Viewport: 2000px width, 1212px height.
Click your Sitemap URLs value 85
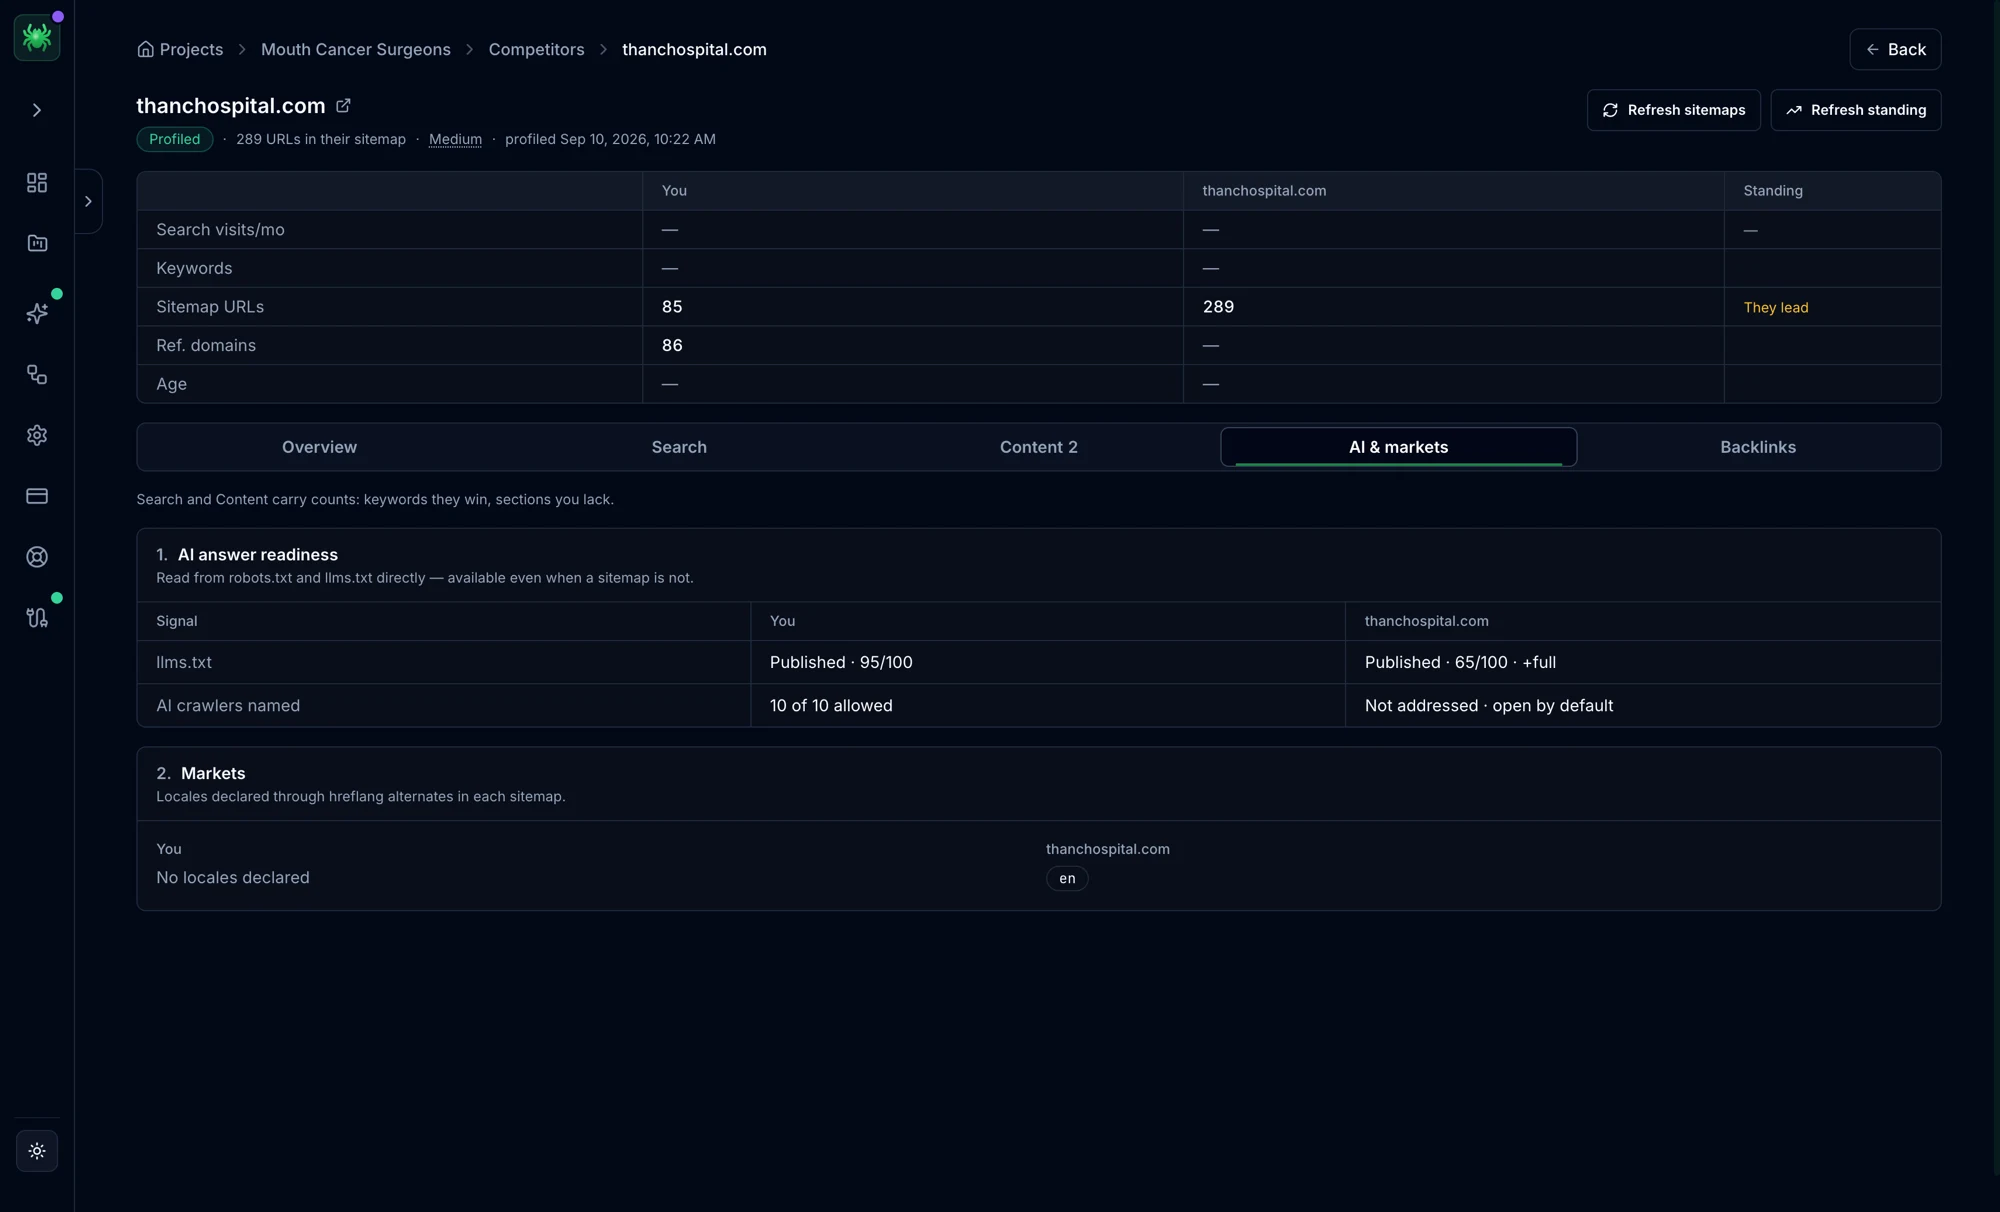[672, 307]
